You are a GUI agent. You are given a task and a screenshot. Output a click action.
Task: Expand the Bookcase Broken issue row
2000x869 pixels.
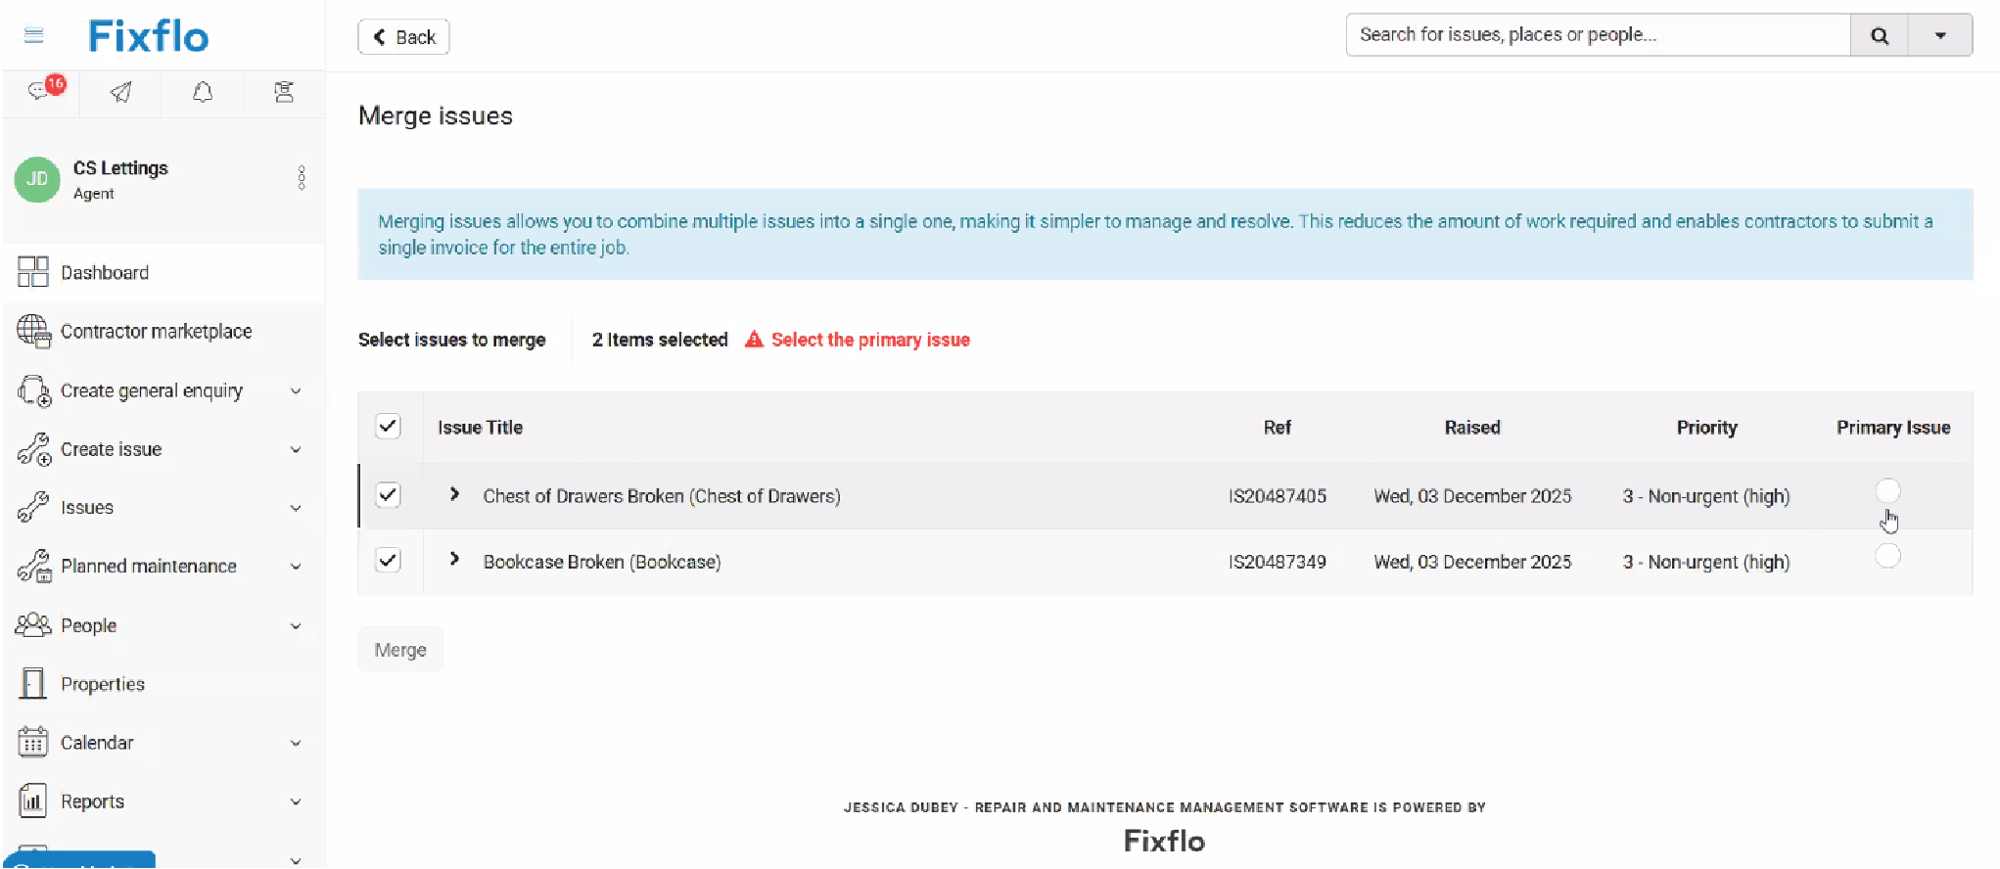tap(455, 560)
